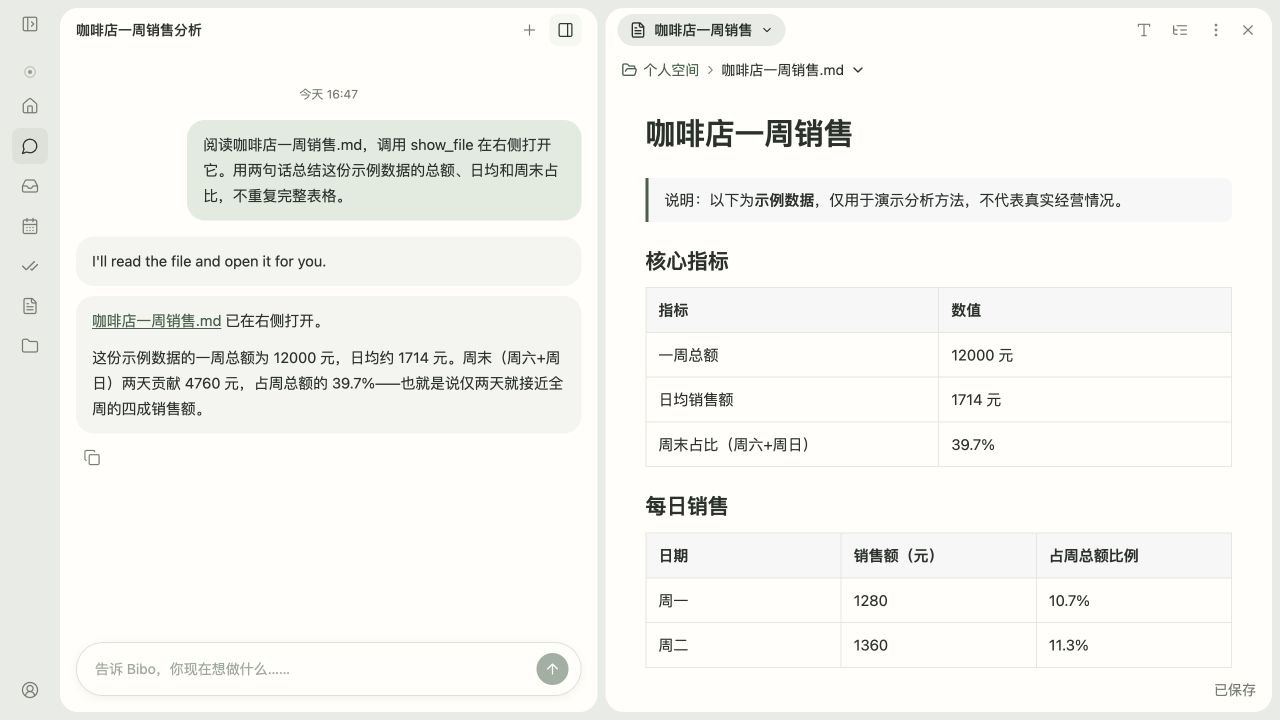
Task: Open text formatting T icon
Action: pyautogui.click(x=1144, y=30)
